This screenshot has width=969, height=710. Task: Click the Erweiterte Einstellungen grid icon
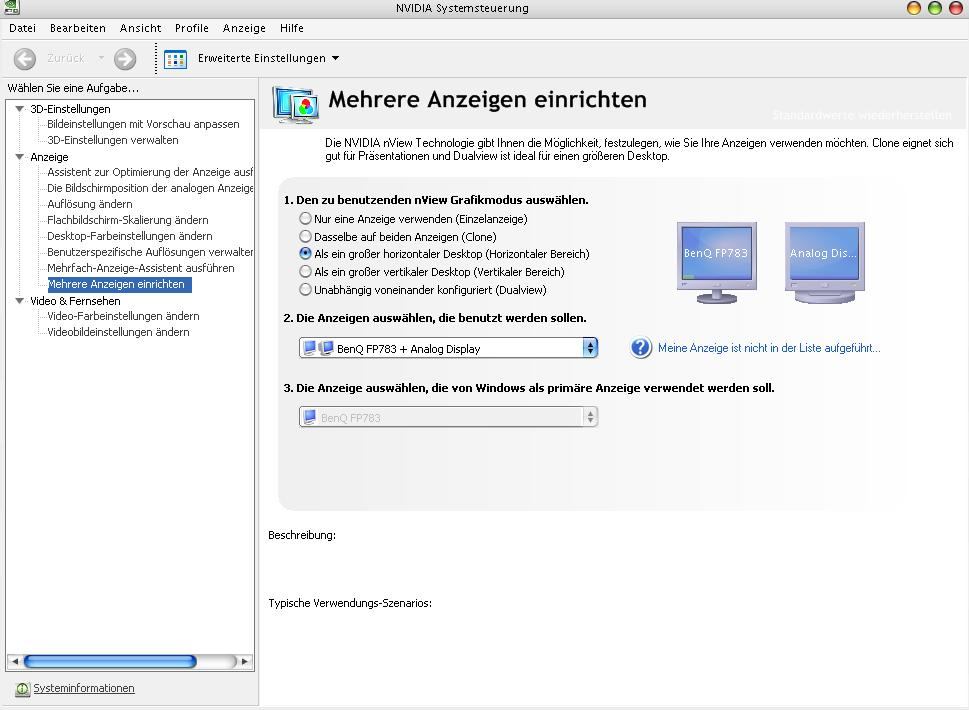(176, 59)
